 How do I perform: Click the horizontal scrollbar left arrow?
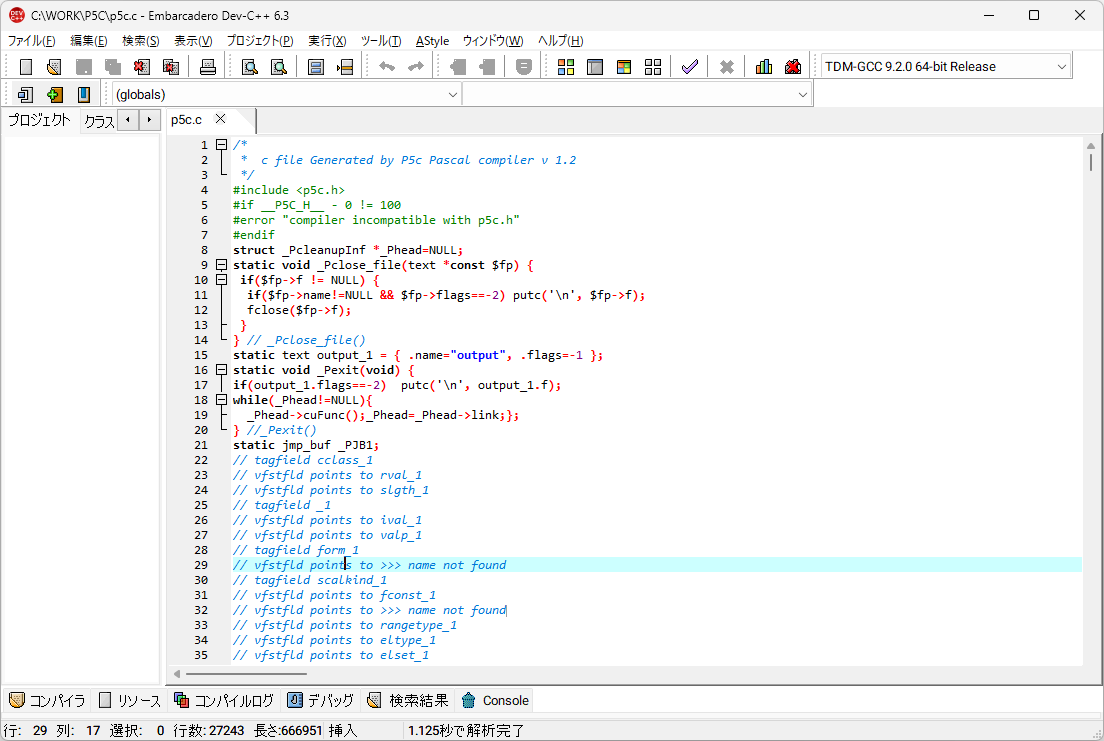tap(177, 674)
